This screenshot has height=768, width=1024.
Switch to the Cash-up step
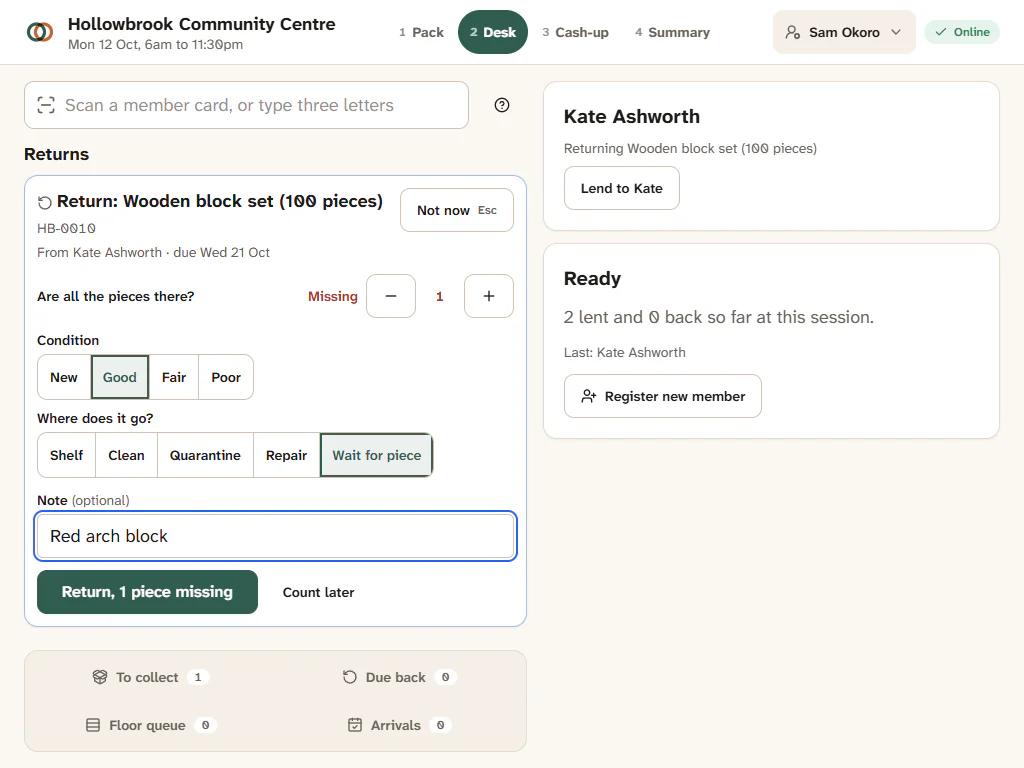575,32
